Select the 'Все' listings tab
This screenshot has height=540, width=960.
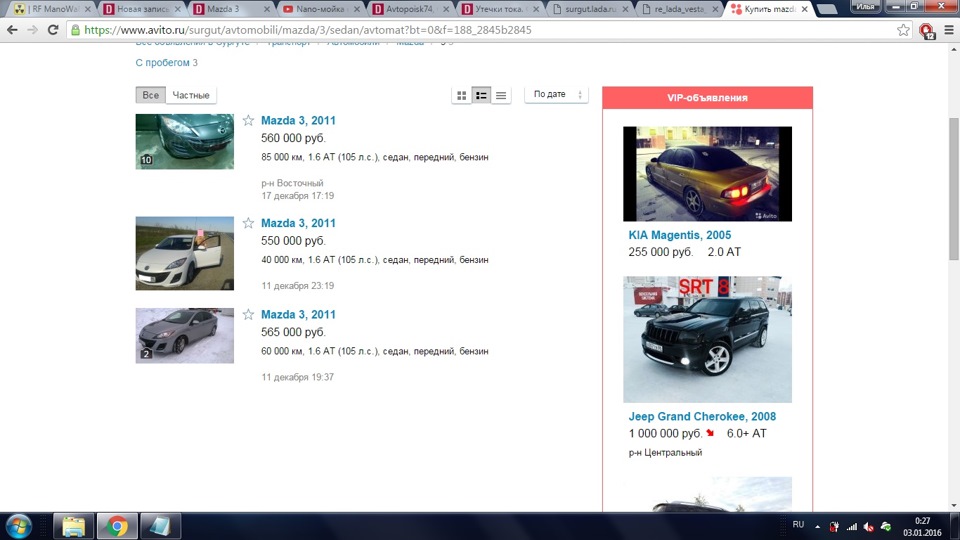(x=151, y=95)
